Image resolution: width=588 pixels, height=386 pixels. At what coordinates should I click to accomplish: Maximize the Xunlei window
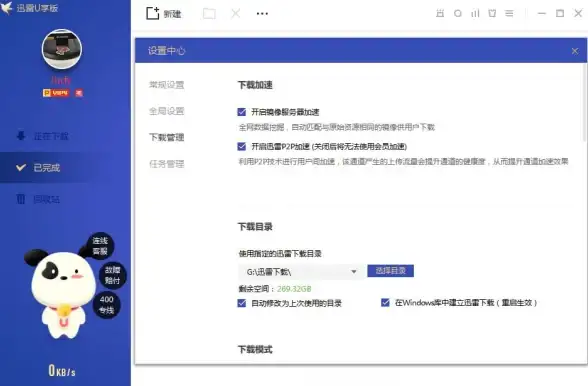click(x=560, y=14)
